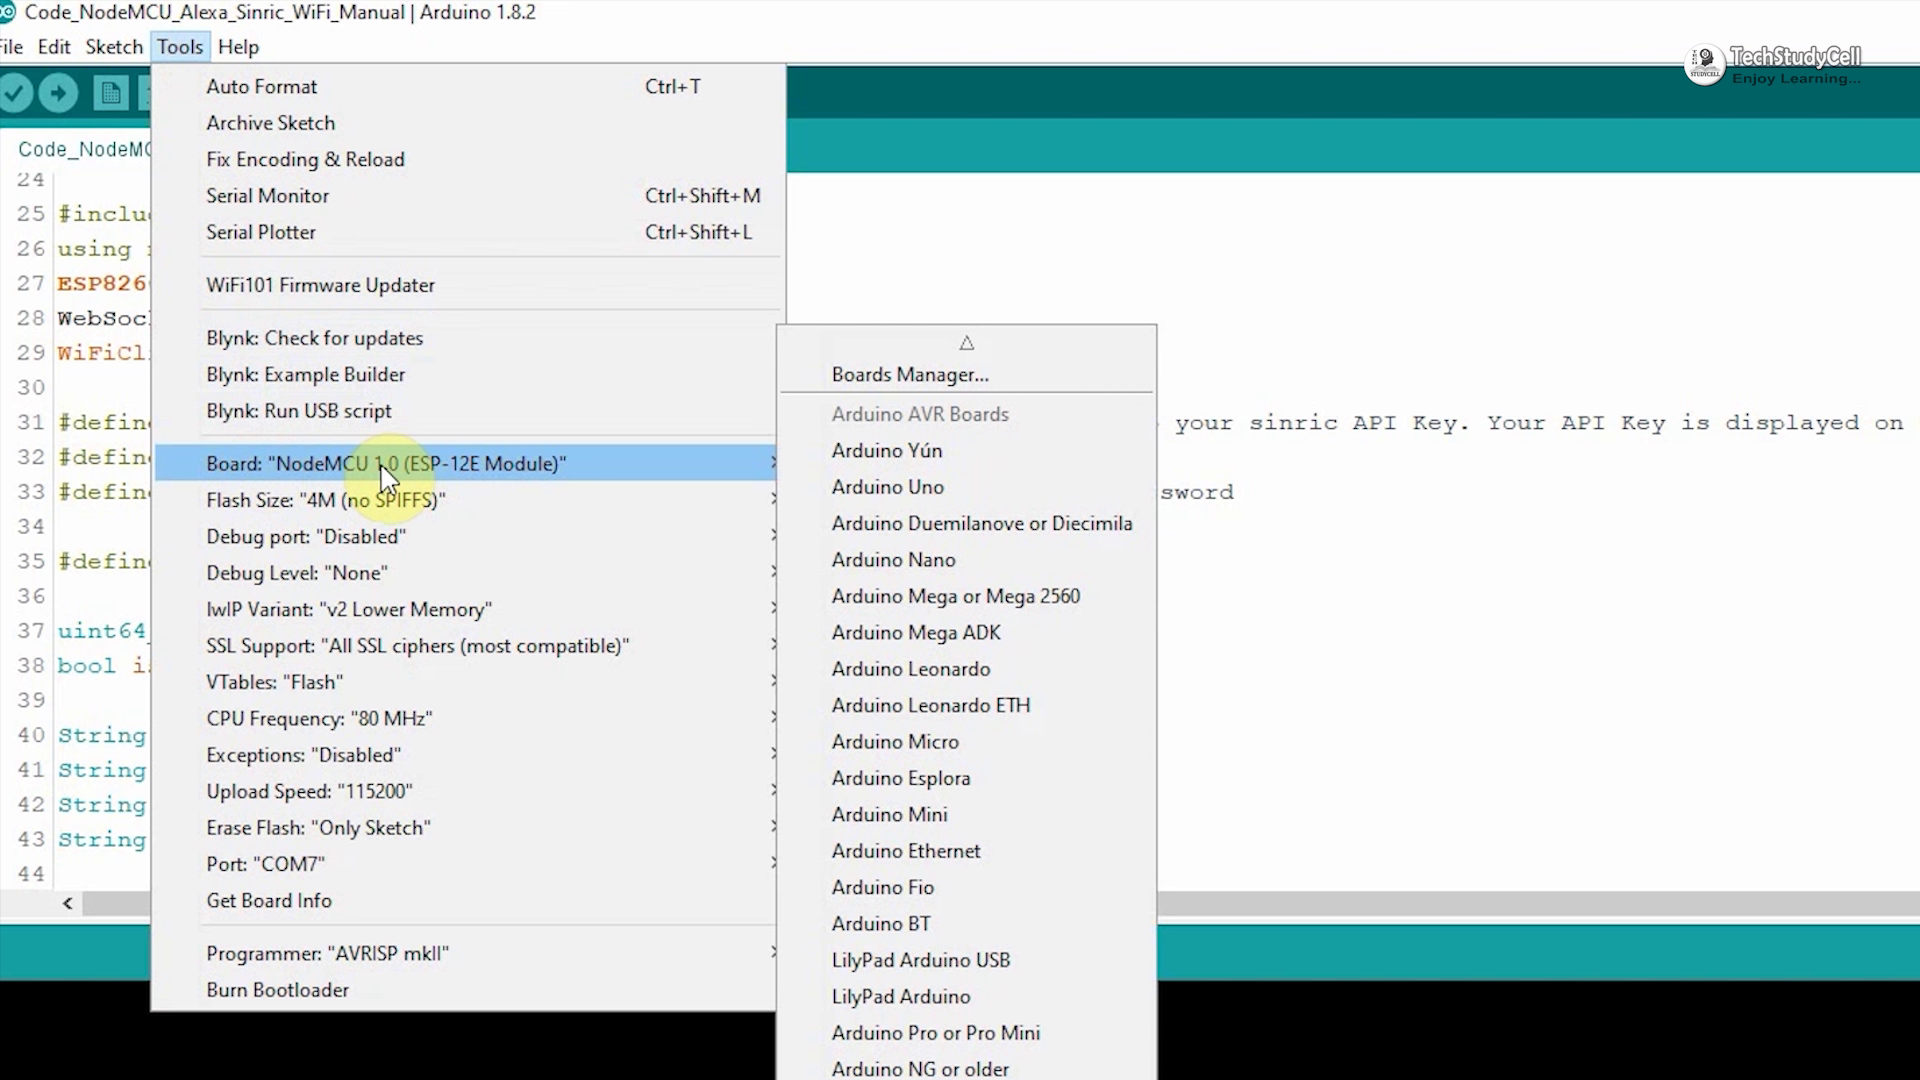Expand the CPU Frequency submenu
Viewport: 1920px width, 1080px height.
(319, 719)
